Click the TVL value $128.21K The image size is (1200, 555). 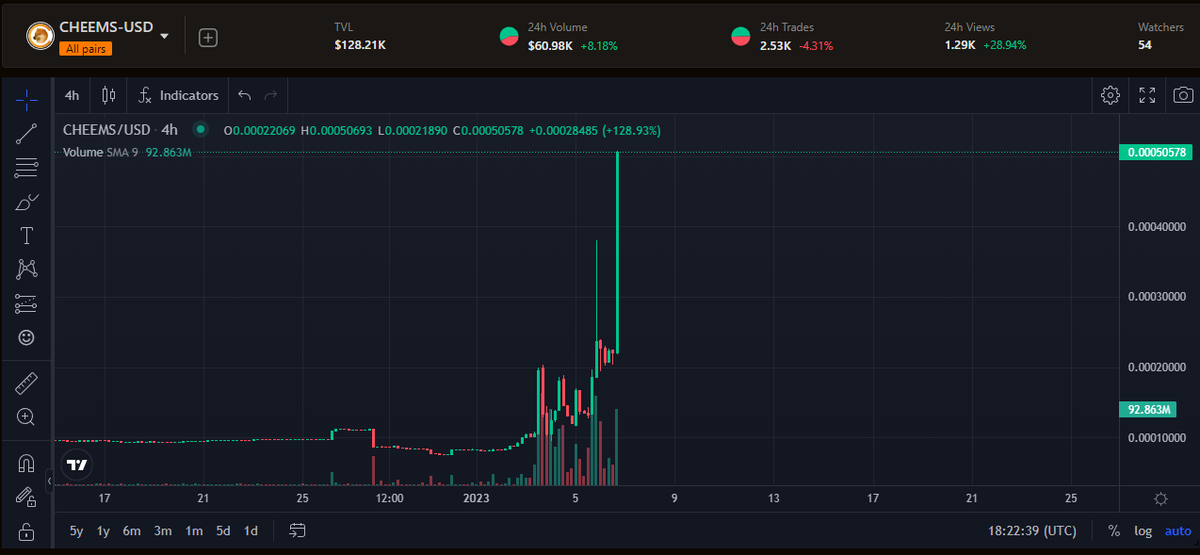click(360, 45)
